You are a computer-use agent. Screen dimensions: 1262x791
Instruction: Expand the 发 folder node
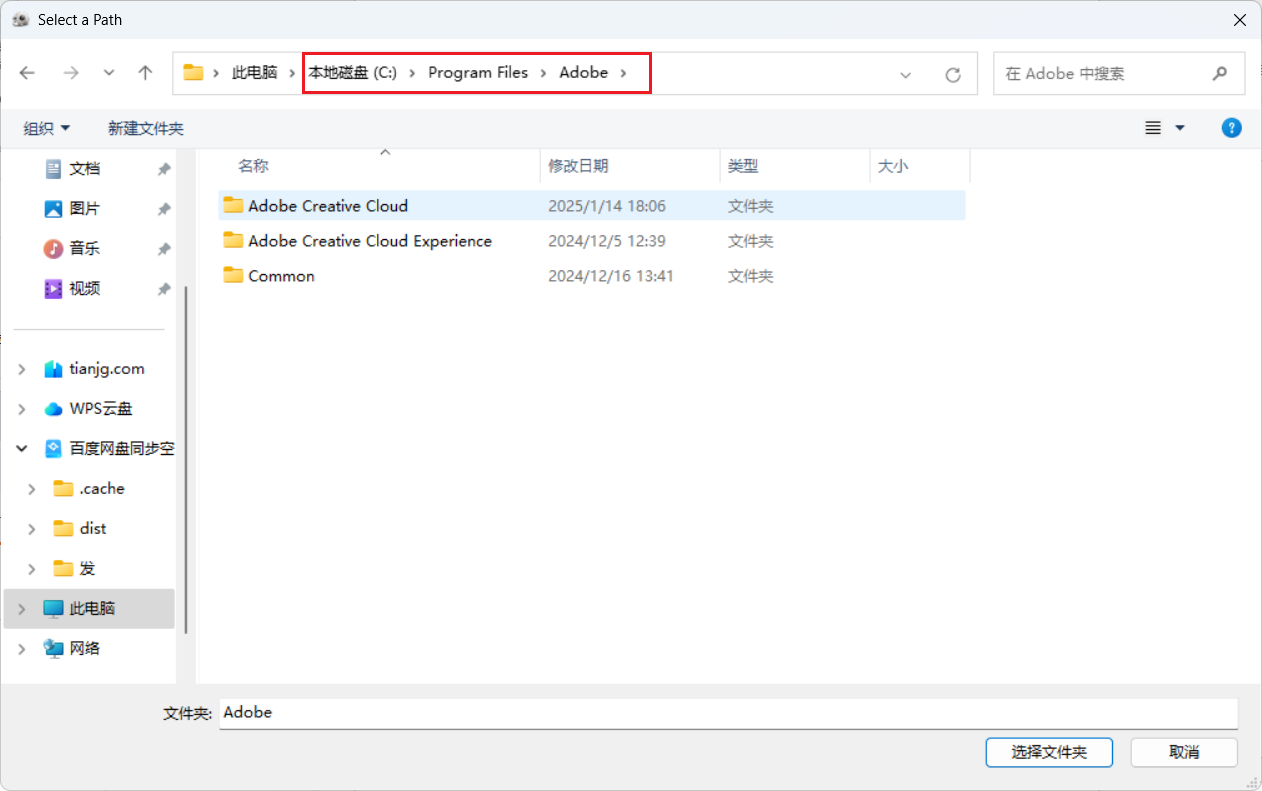(32, 569)
